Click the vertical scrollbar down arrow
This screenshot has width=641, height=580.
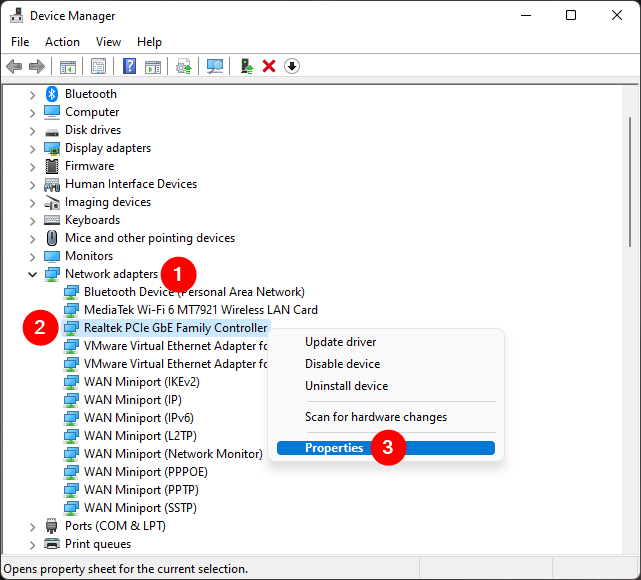pyautogui.click(x=633, y=544)
